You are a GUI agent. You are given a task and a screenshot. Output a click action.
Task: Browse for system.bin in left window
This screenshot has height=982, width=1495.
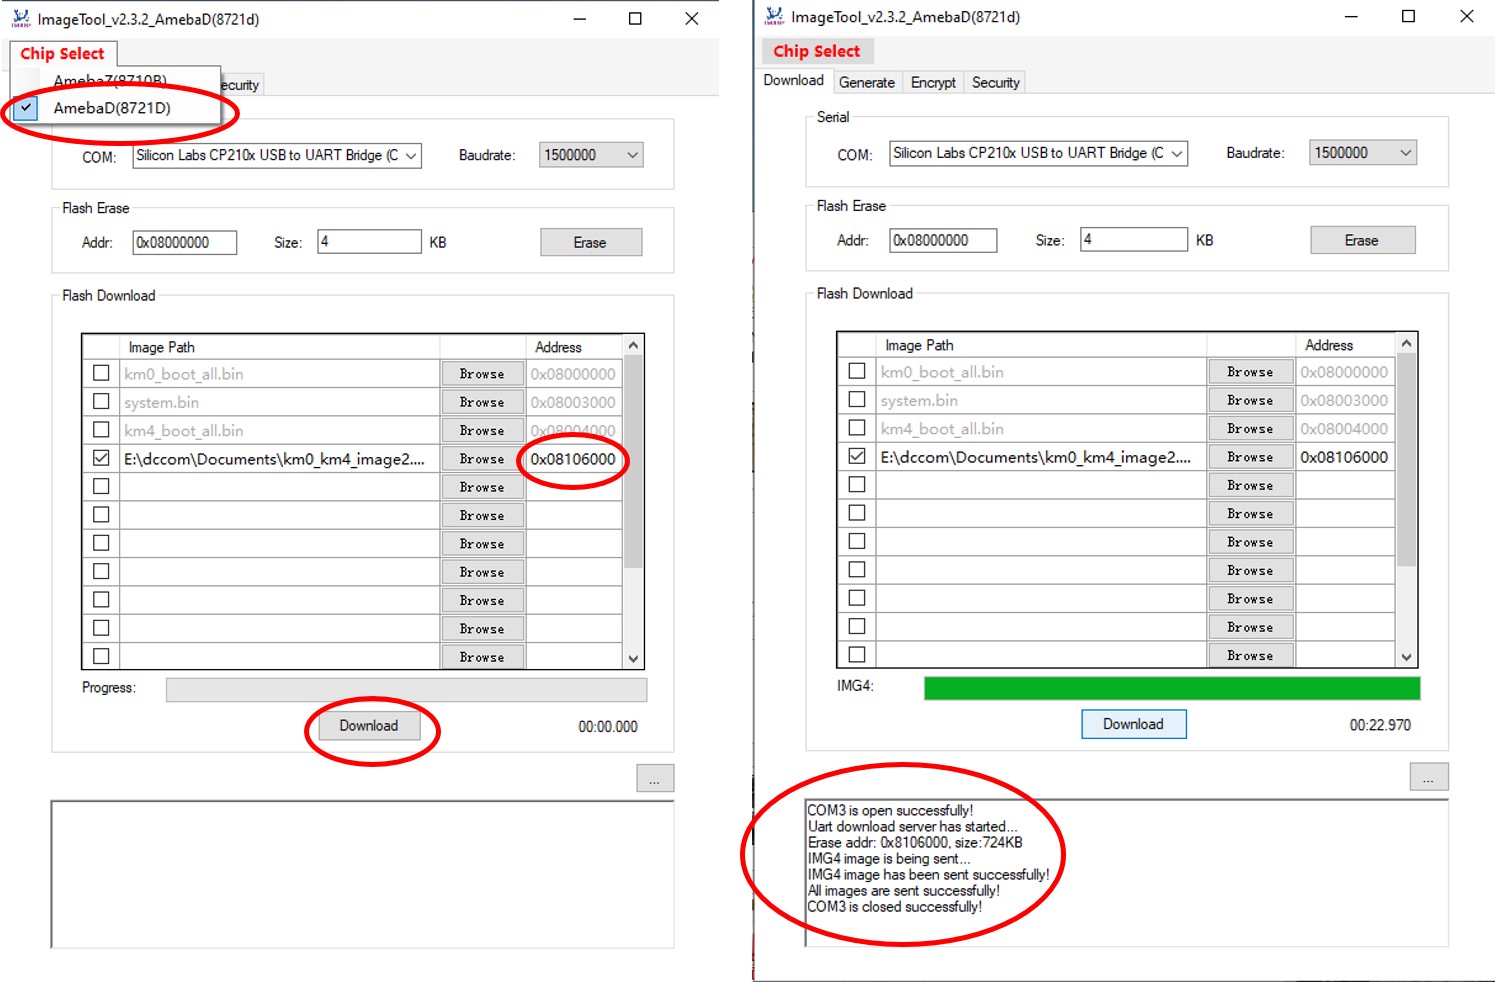coord(482,402)
